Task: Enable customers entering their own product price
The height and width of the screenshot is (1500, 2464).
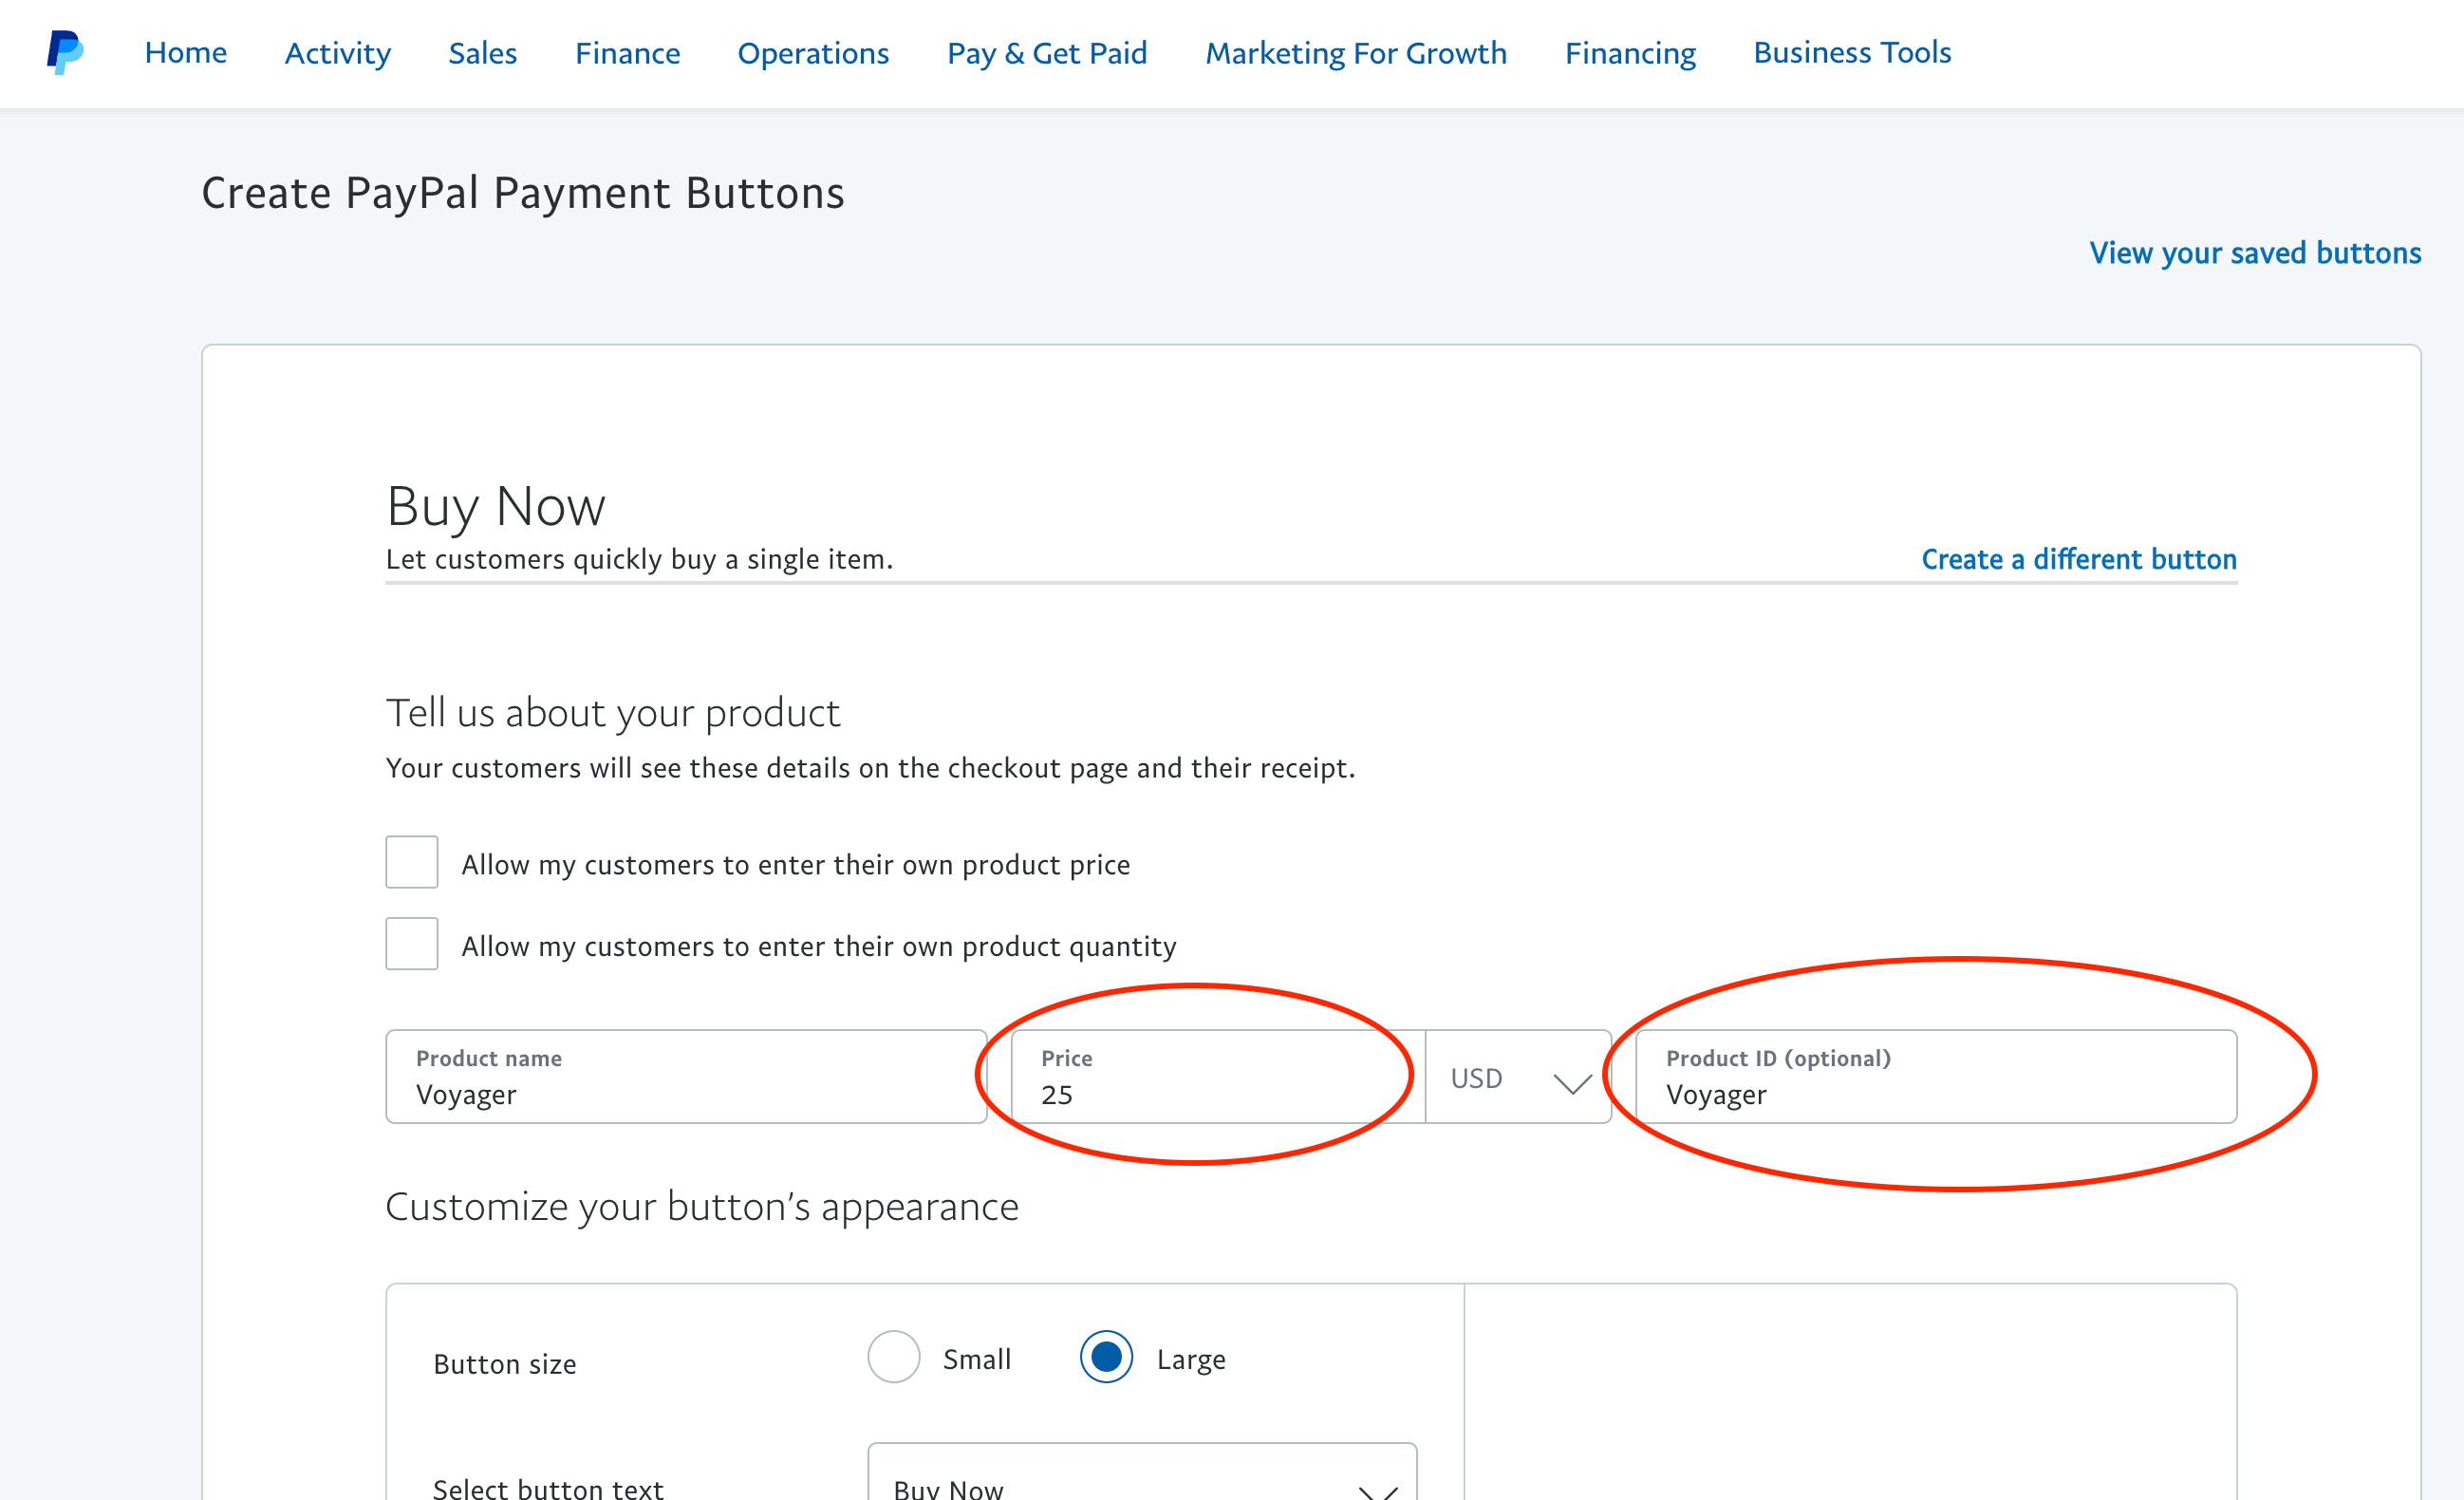Action: pyautogui.click(x=412, y=862)
